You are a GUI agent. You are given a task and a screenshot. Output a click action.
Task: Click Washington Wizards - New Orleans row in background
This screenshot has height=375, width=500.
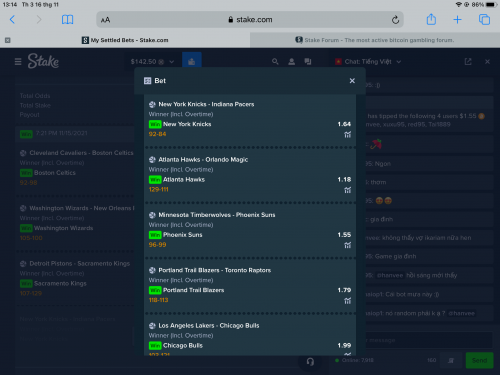[81, 208]
